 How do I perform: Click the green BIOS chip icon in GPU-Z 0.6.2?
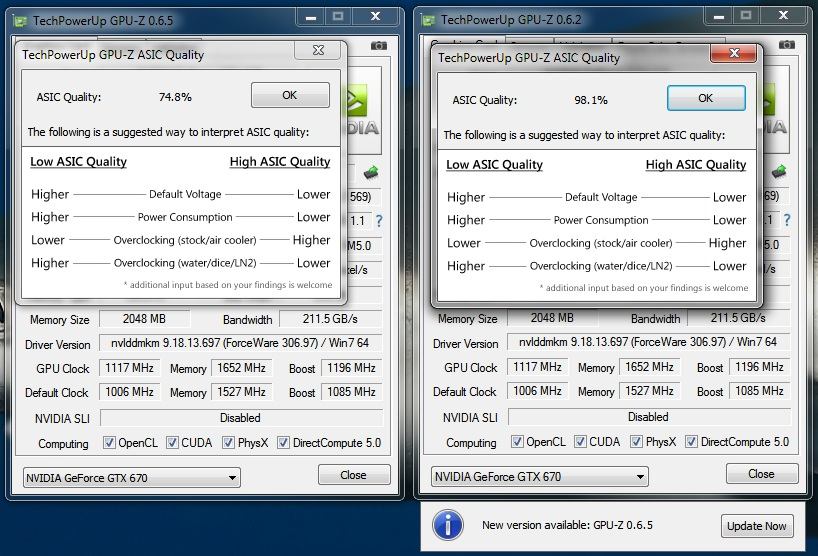click(x=778, y=171)
